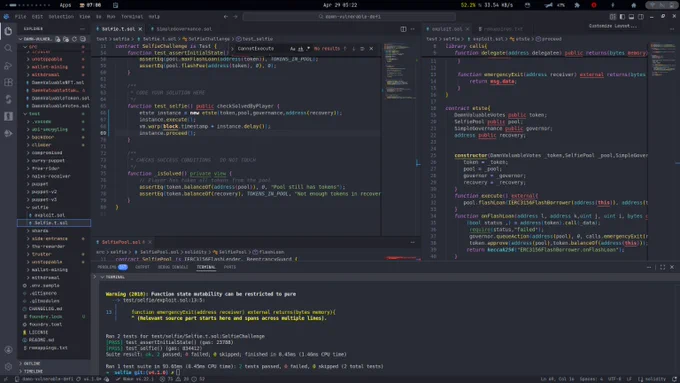
Task: Click the language mode in status bar
Action: pos(655,379)
